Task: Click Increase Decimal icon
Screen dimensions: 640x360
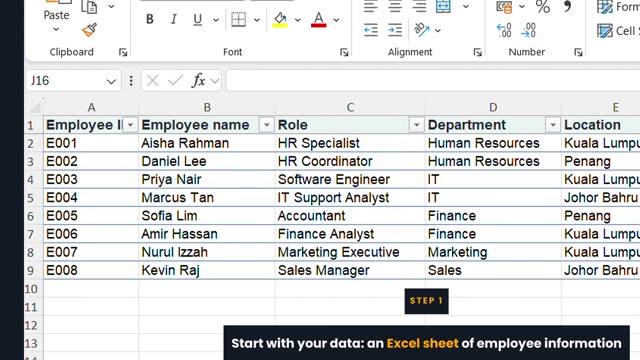Action: (504, 30)
